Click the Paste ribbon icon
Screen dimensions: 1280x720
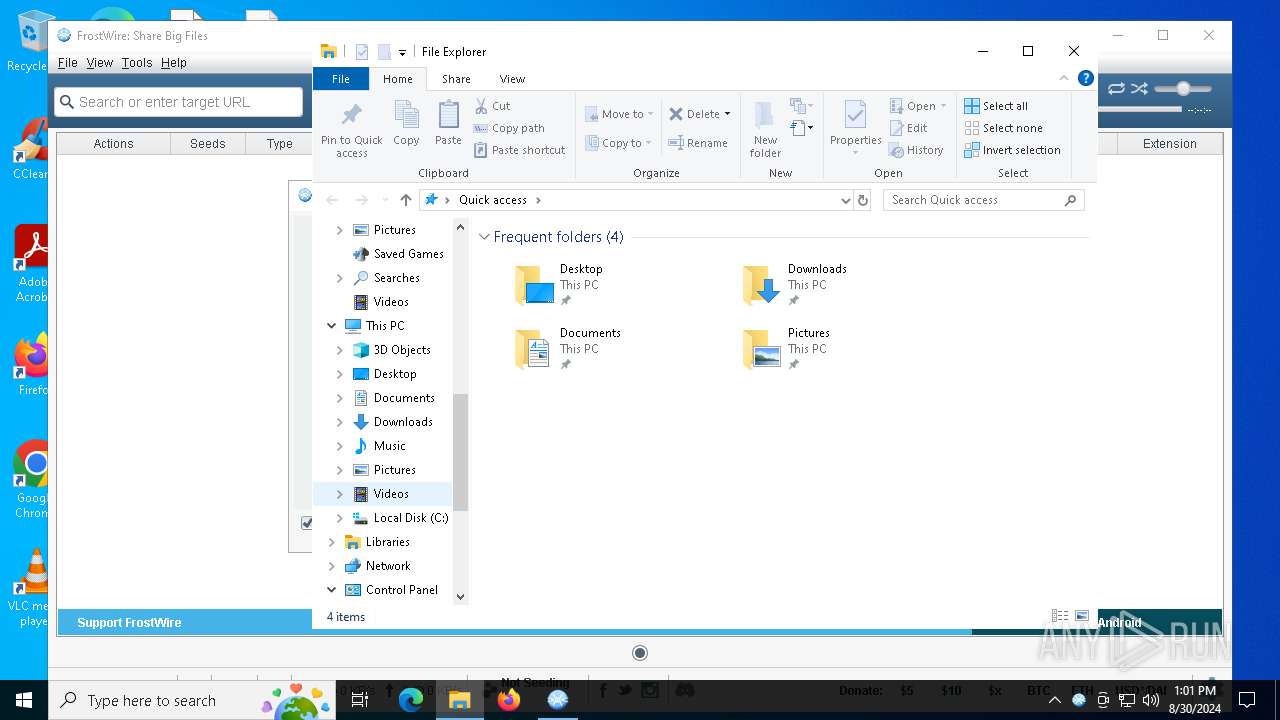click(x=448, y=124)
